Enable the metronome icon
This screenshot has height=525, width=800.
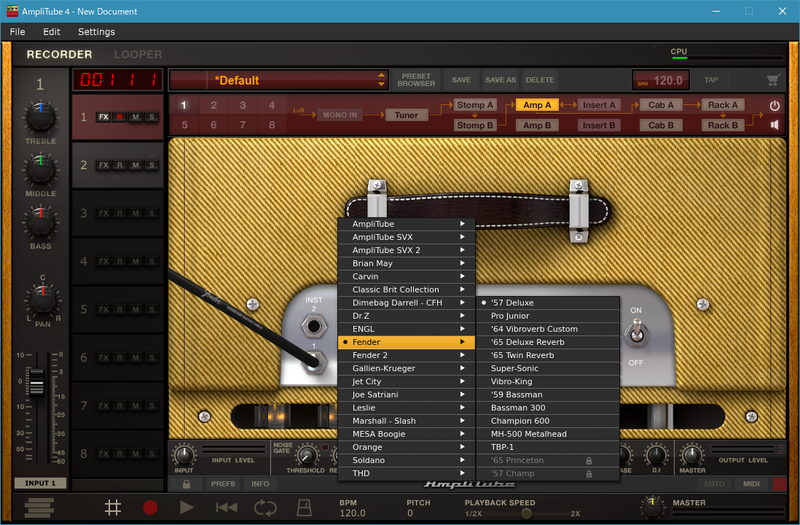click(304, 508)
